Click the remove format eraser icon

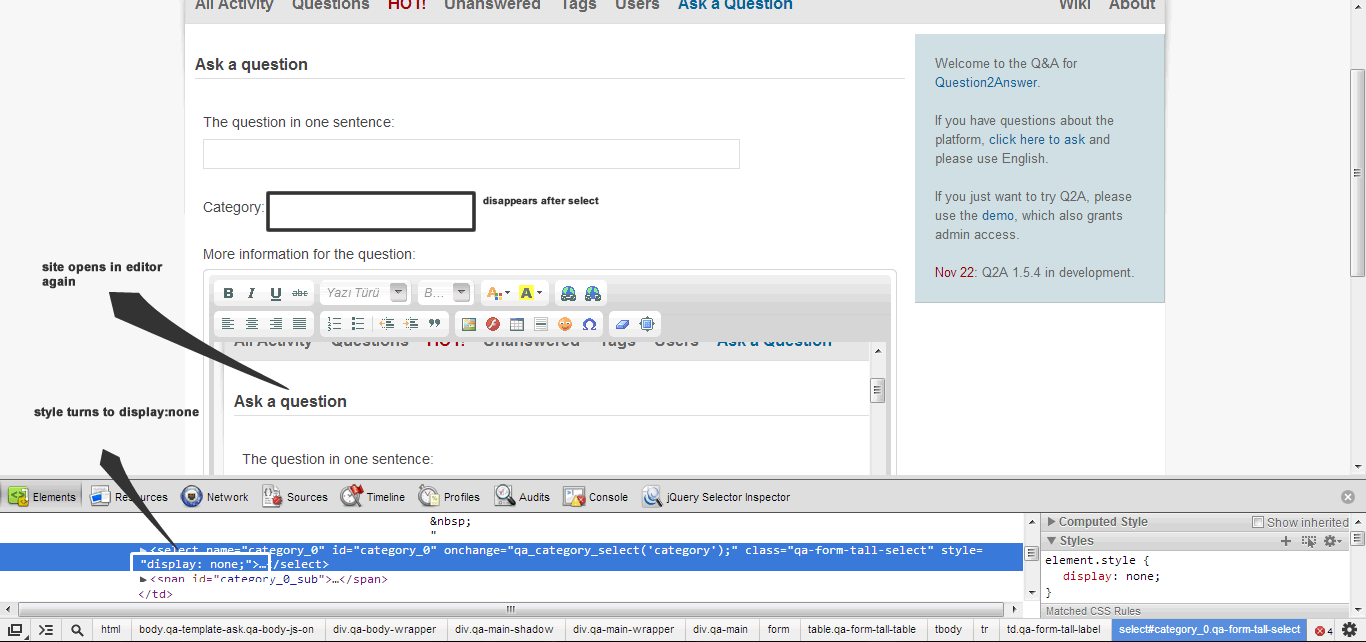tap(622, 324)
